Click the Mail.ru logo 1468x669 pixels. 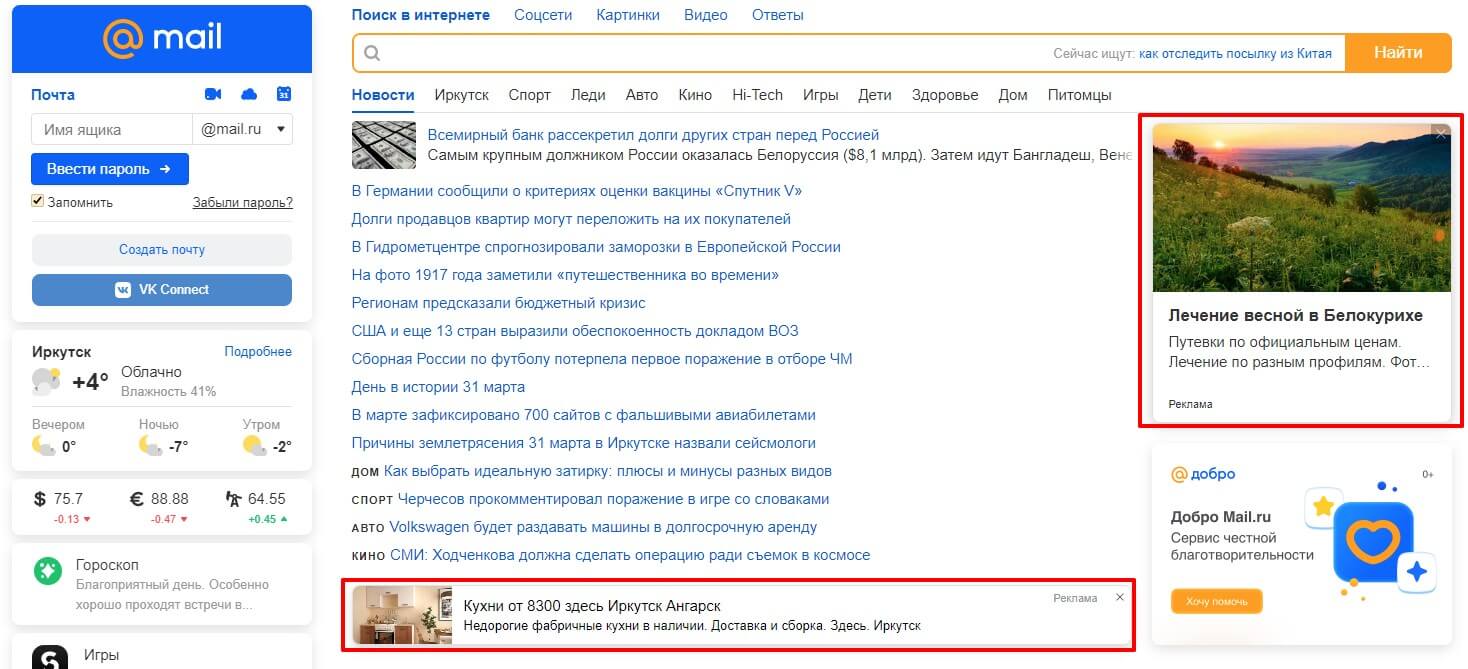click(160, 40)
